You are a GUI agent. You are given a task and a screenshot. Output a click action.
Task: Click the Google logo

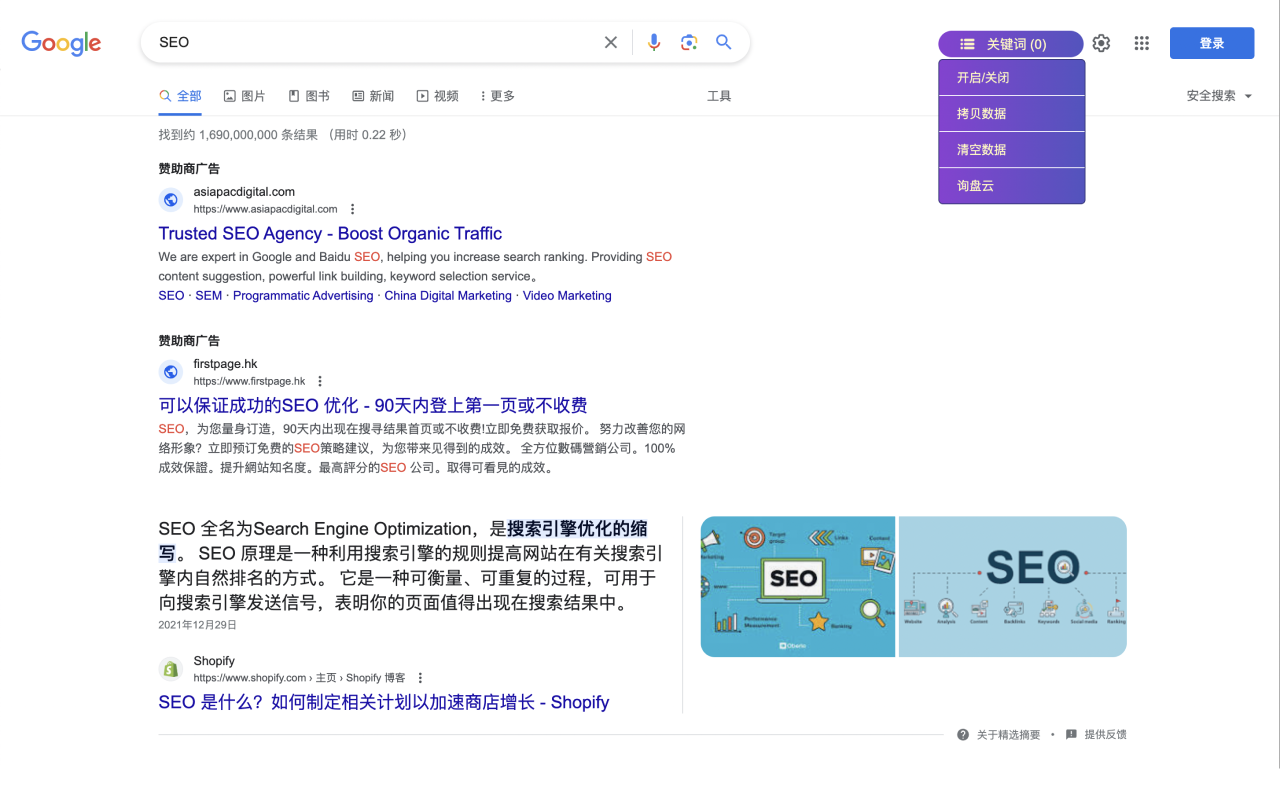(x=61, y=43)
